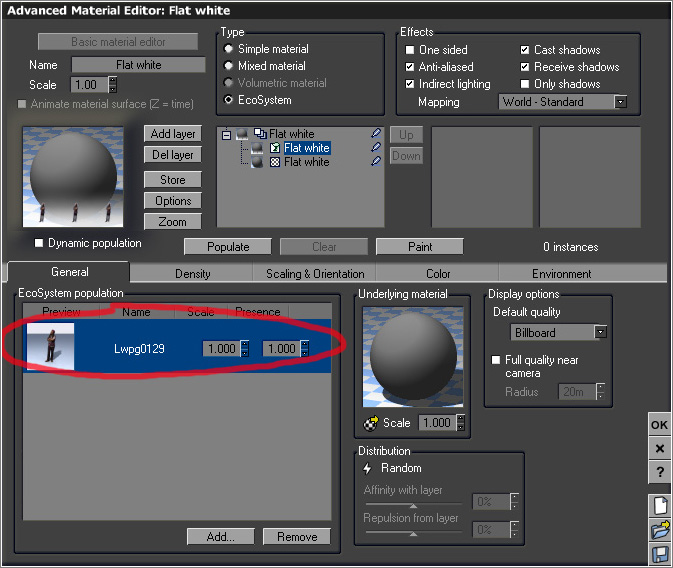Click the pencil icon beside top Flat white layer
This screenshot has height=568, width=673.
[x=376, y=134]
